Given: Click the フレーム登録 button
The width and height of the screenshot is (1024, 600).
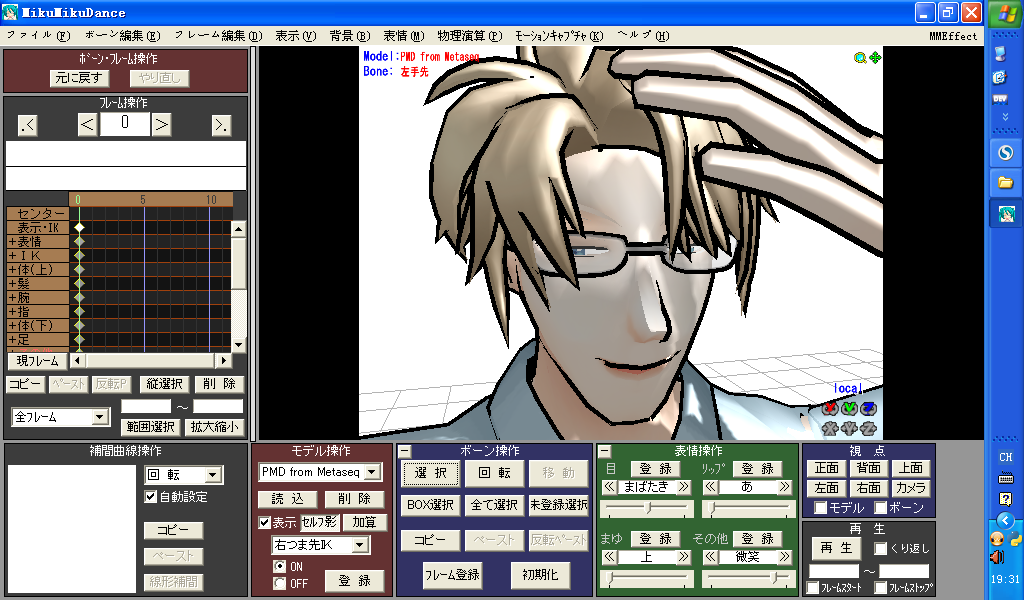Looking at the screenshot, I should tap(452, 575).
